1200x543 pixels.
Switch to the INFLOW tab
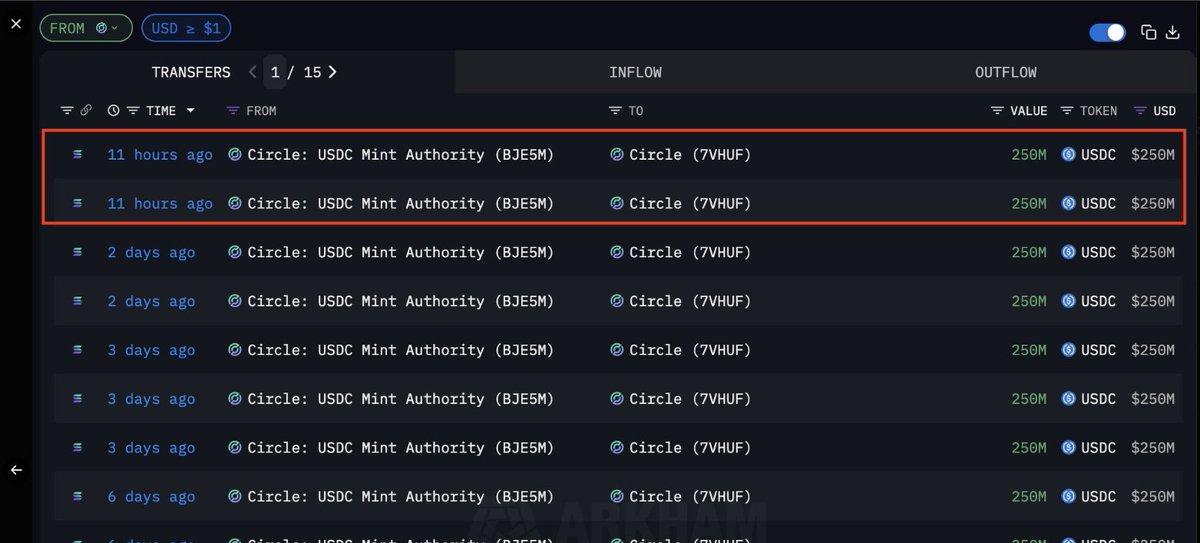click(635, 72)
